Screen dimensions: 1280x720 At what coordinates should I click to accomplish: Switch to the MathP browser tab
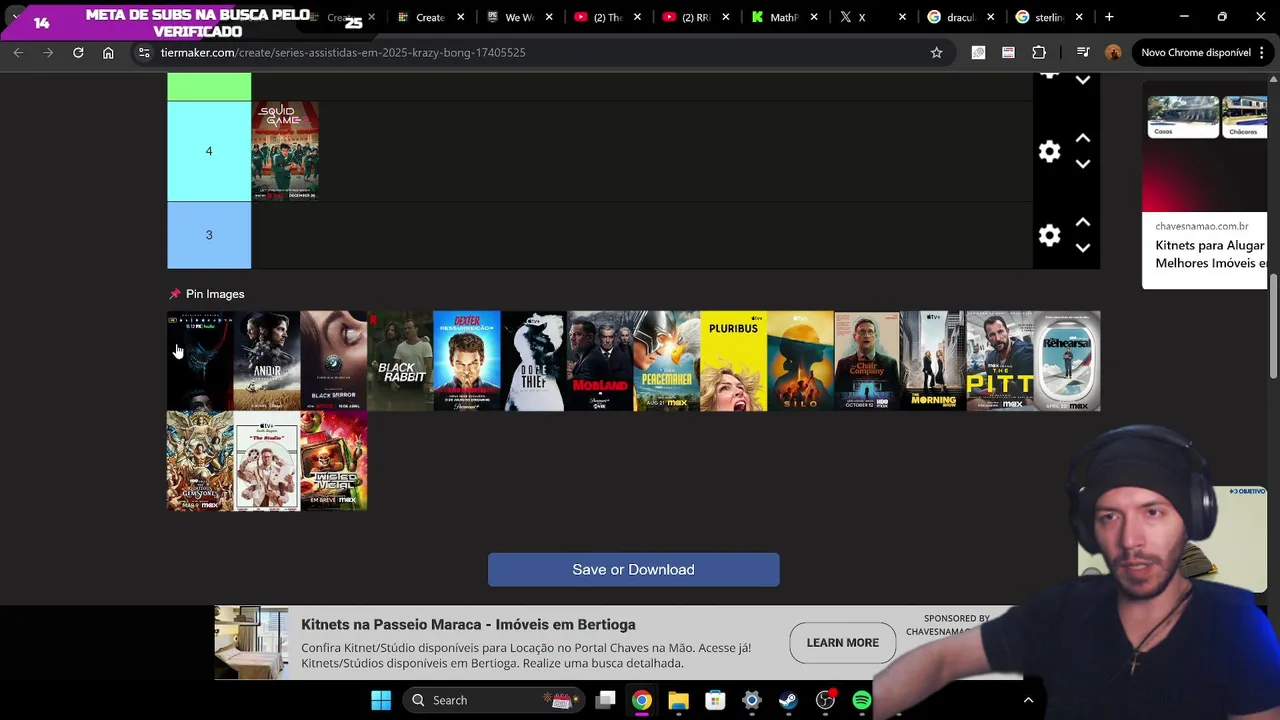pyautogui.click(x=784, y=17)
